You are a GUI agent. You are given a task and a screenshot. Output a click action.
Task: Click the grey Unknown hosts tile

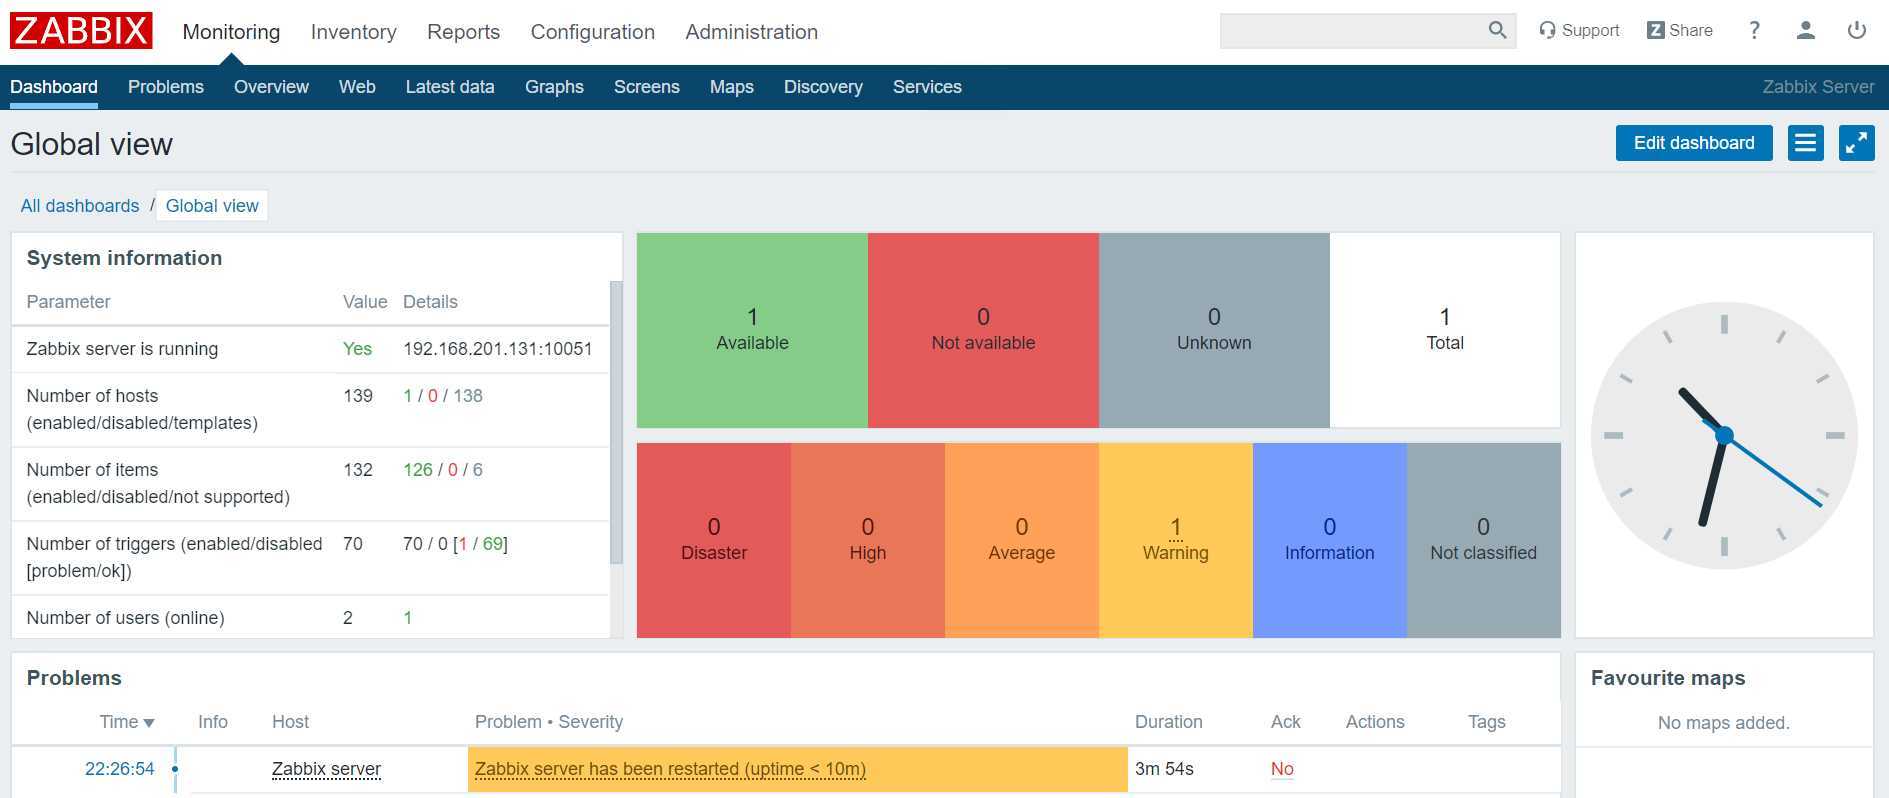click(1214, 330)
